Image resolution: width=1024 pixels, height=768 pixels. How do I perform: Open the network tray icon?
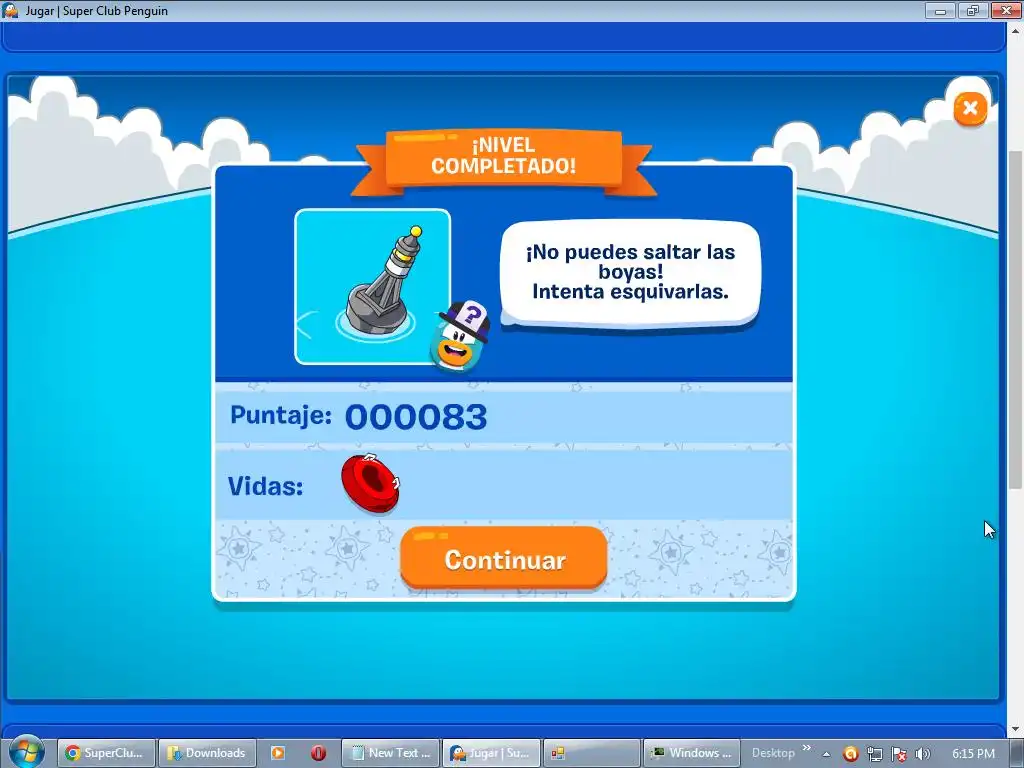point(874,754)
